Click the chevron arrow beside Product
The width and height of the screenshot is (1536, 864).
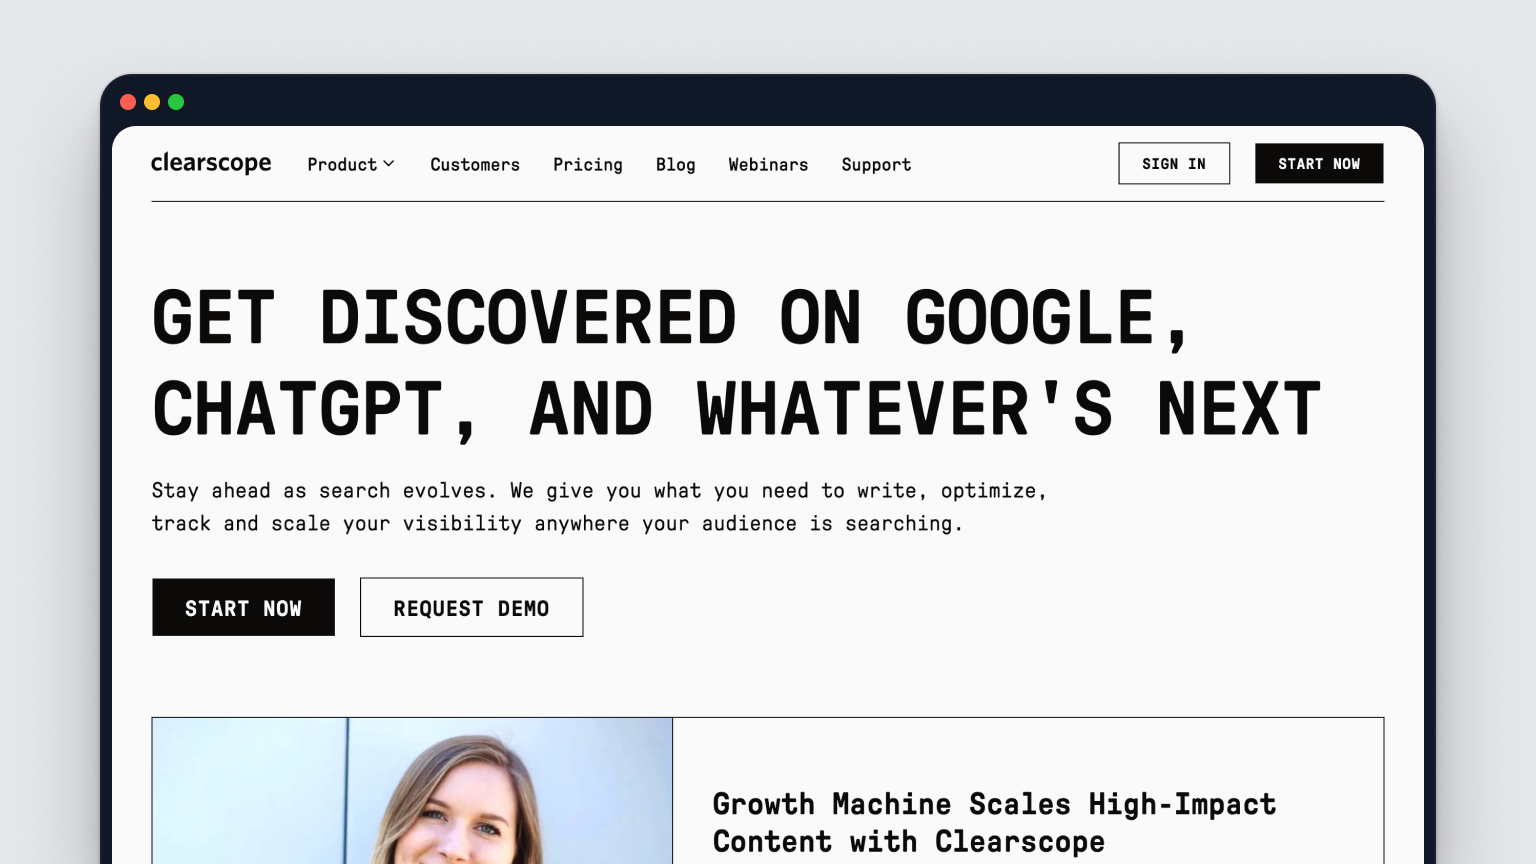coord(389,164)
